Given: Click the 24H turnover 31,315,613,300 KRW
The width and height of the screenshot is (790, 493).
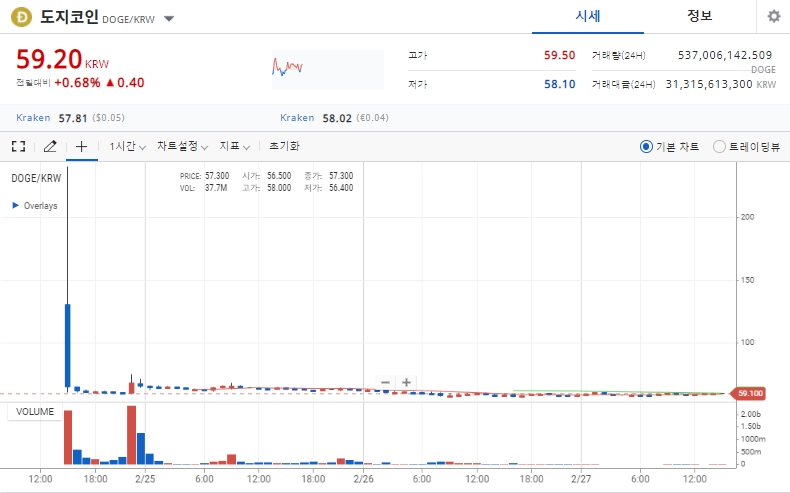Looking at the screenshot, I should 720,84.
